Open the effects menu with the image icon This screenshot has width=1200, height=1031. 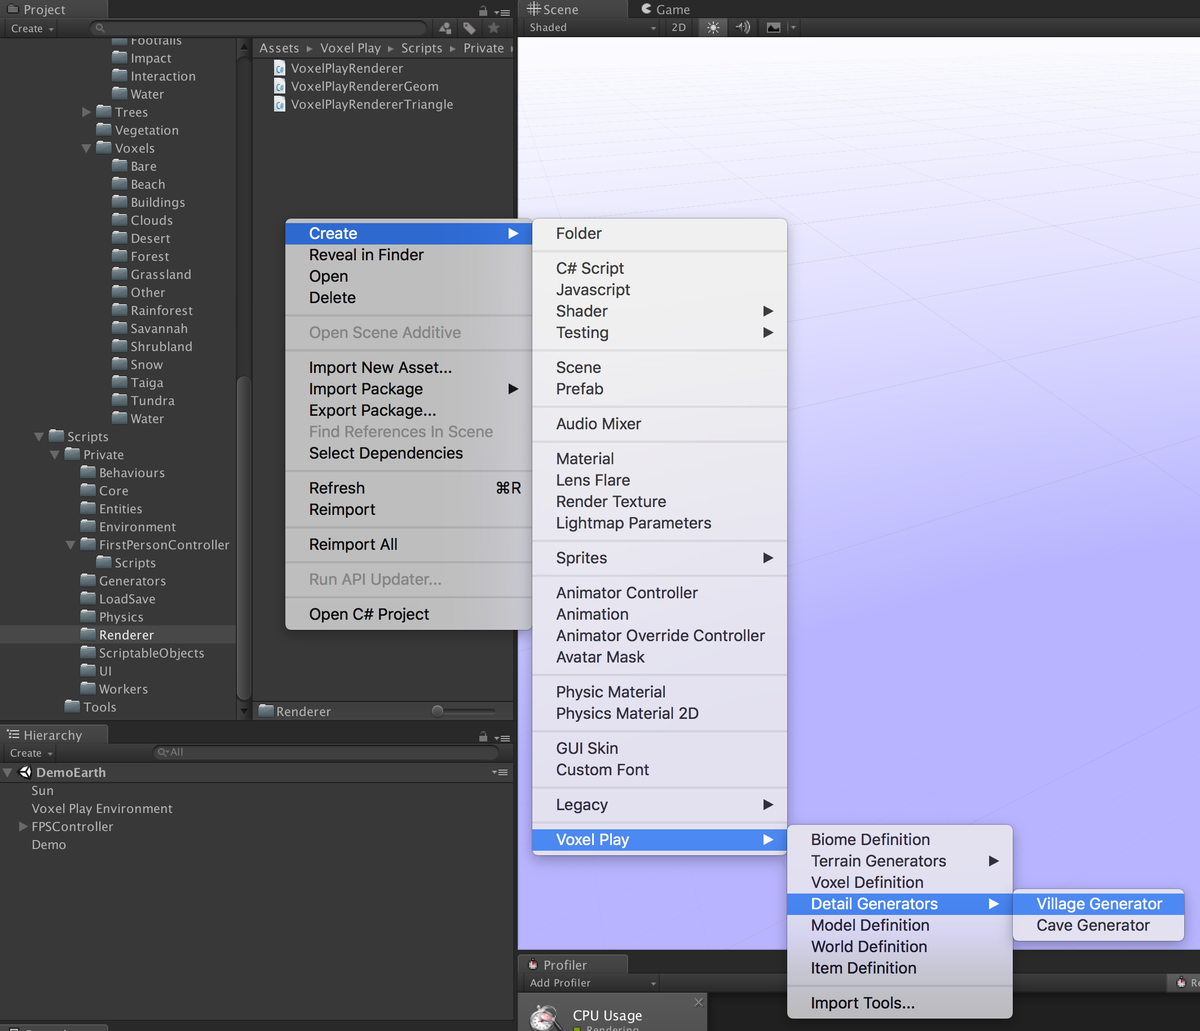(772, 27)
